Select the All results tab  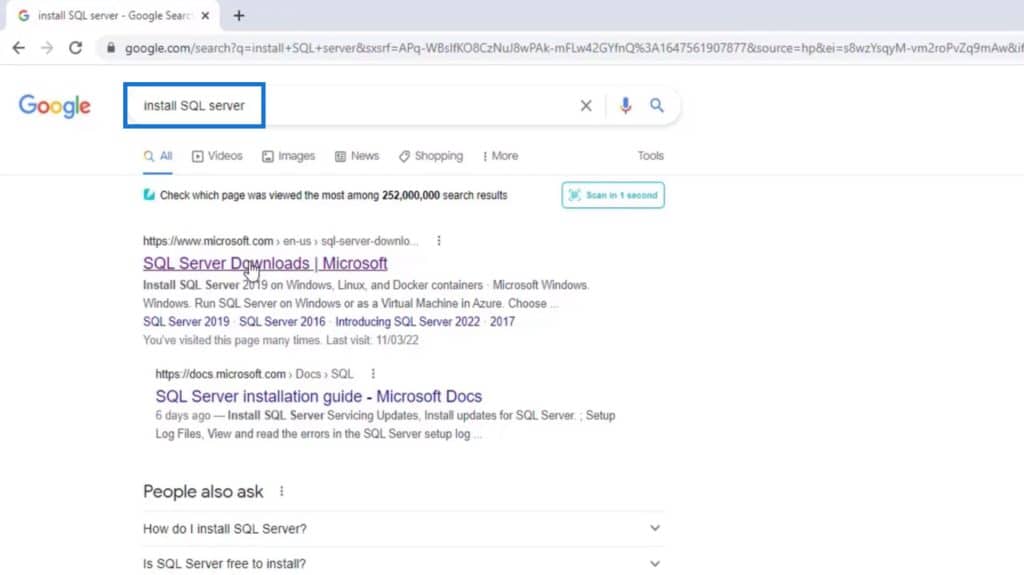[x=158, y=156]
